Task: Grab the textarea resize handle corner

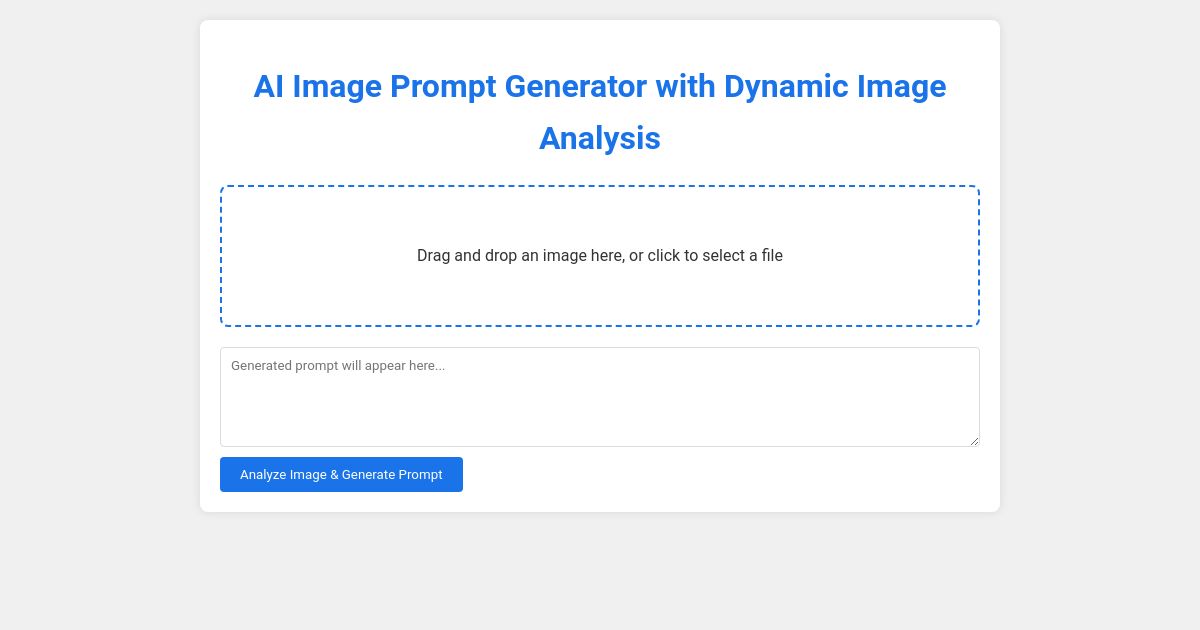Action: (973, 440)
